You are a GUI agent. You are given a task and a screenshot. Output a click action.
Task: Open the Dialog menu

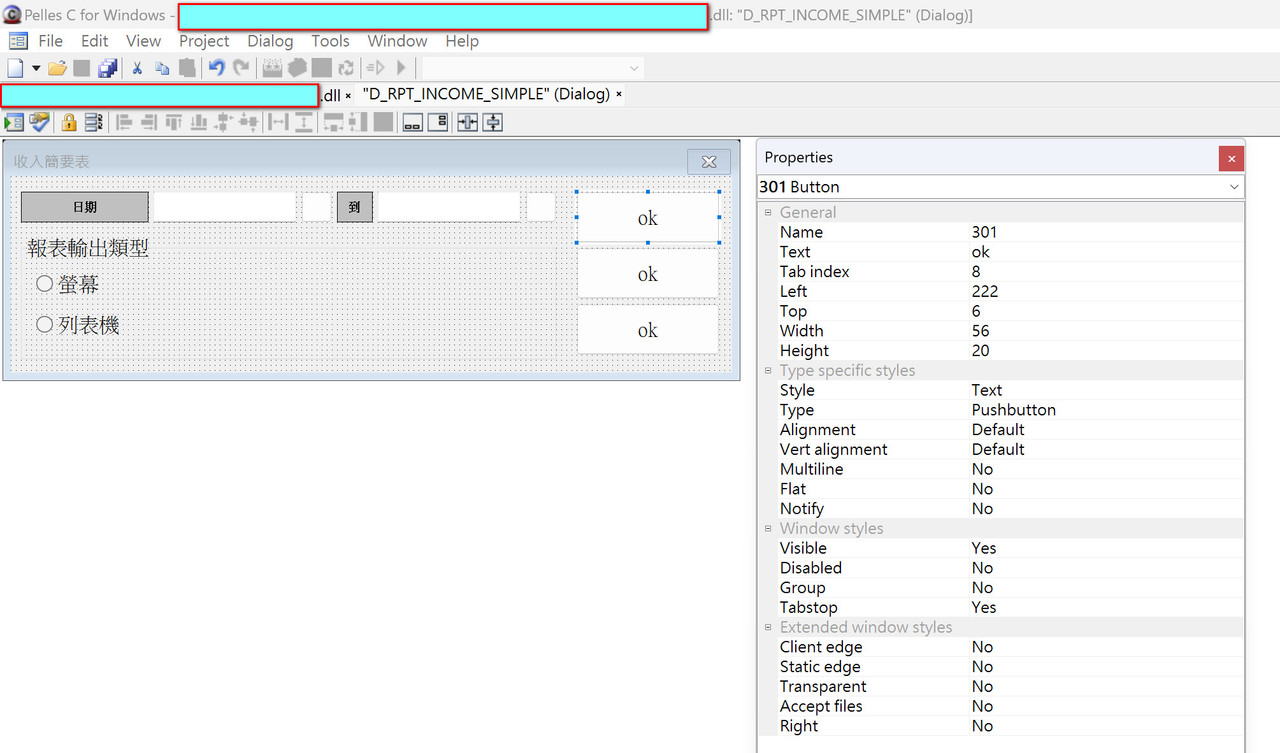point(270,41)
